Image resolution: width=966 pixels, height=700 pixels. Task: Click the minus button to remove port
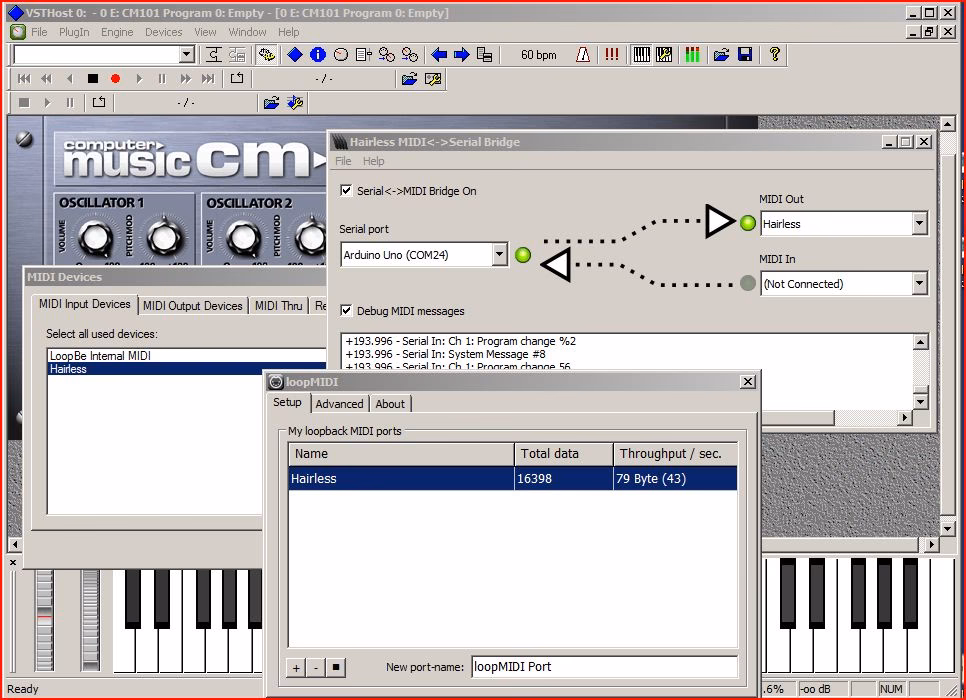point(316,667)
